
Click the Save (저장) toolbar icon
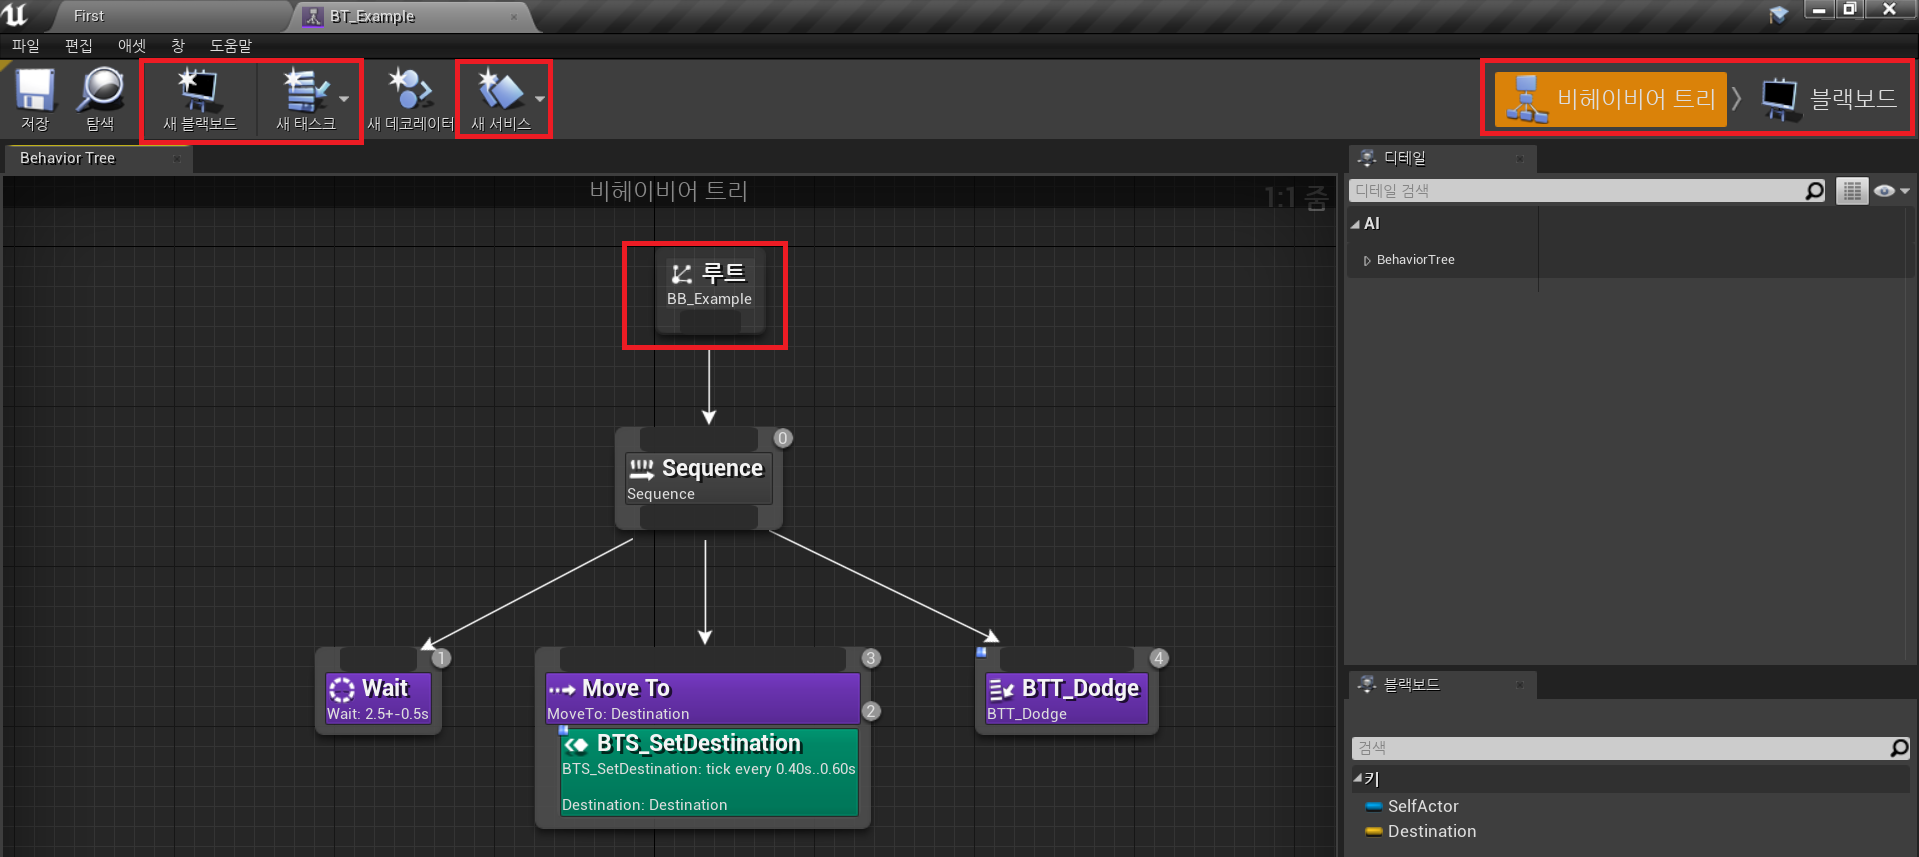[x=35, y=98]
